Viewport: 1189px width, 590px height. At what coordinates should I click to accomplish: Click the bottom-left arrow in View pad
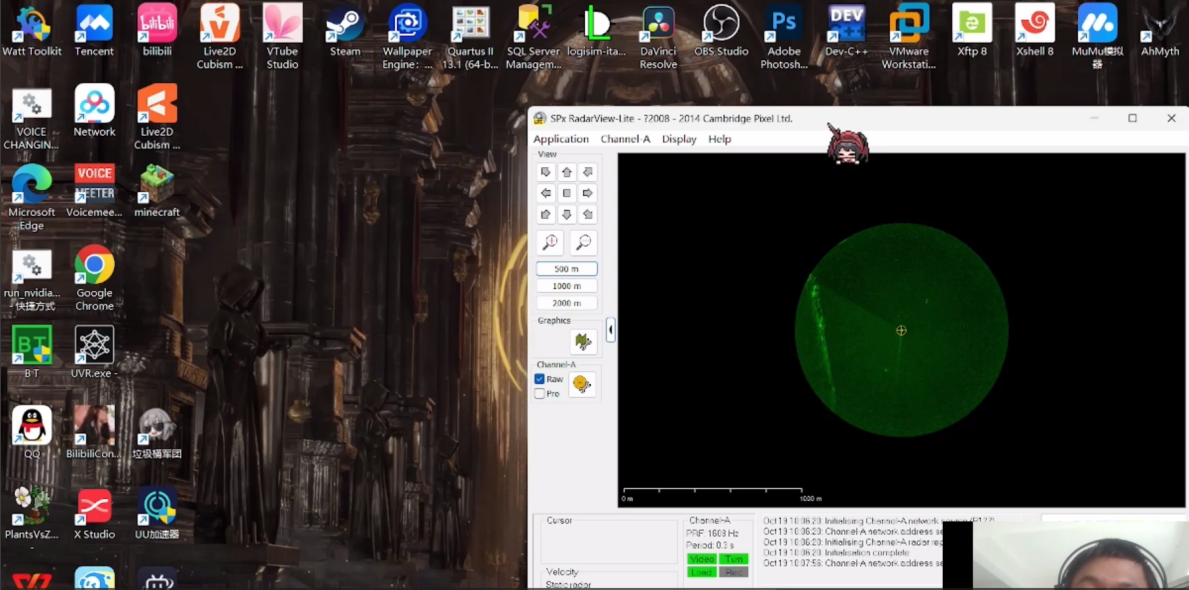[x=545, y=215]
